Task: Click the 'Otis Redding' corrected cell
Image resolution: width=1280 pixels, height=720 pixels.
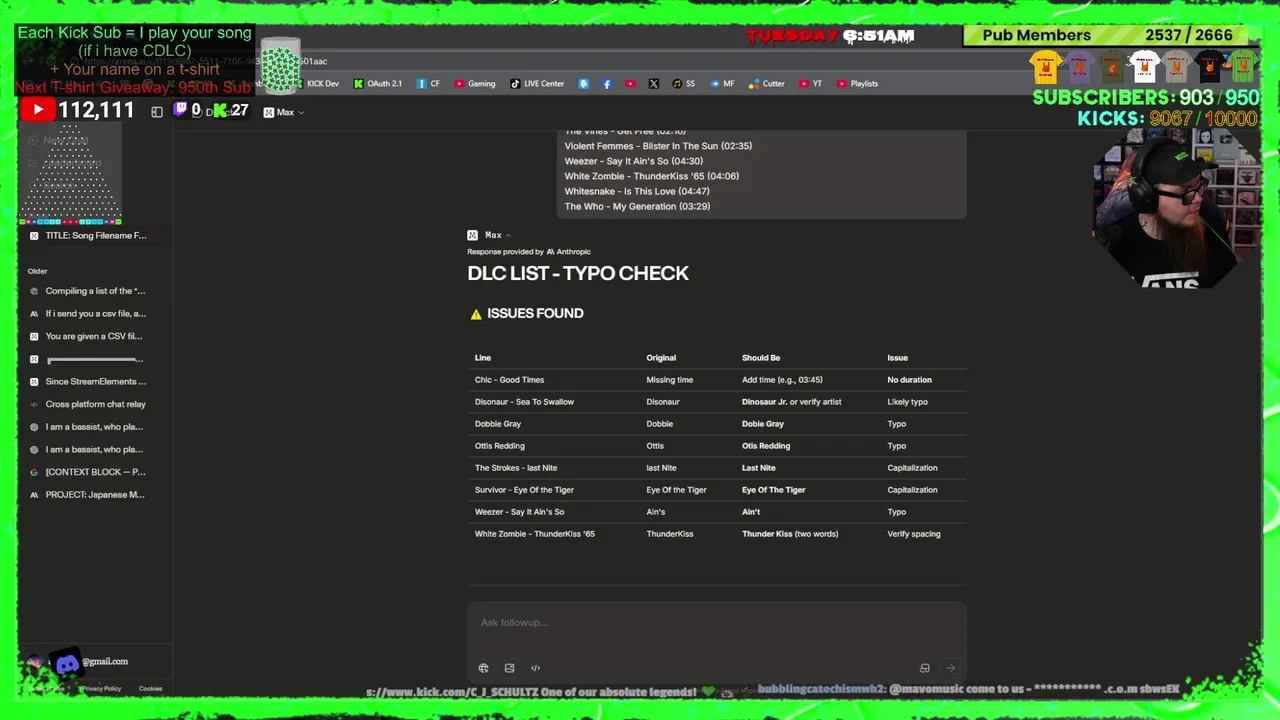Action: 766,446
